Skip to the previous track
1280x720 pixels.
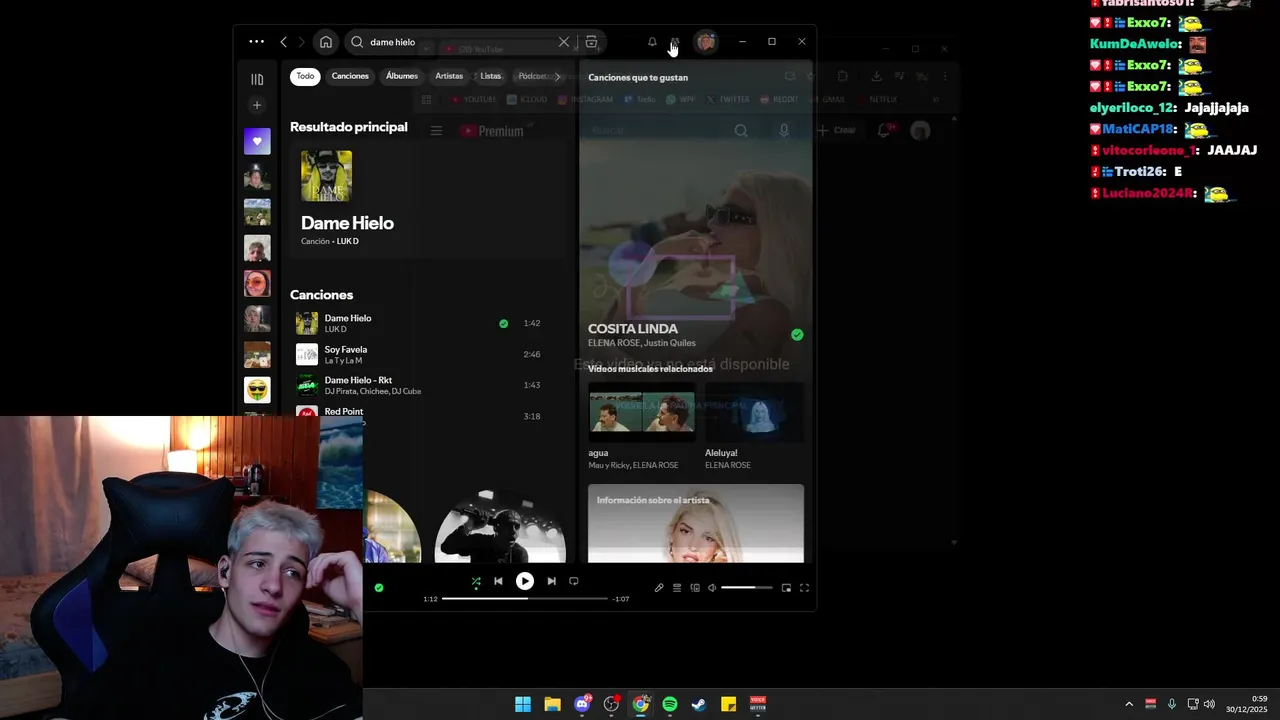click(498, 581)
